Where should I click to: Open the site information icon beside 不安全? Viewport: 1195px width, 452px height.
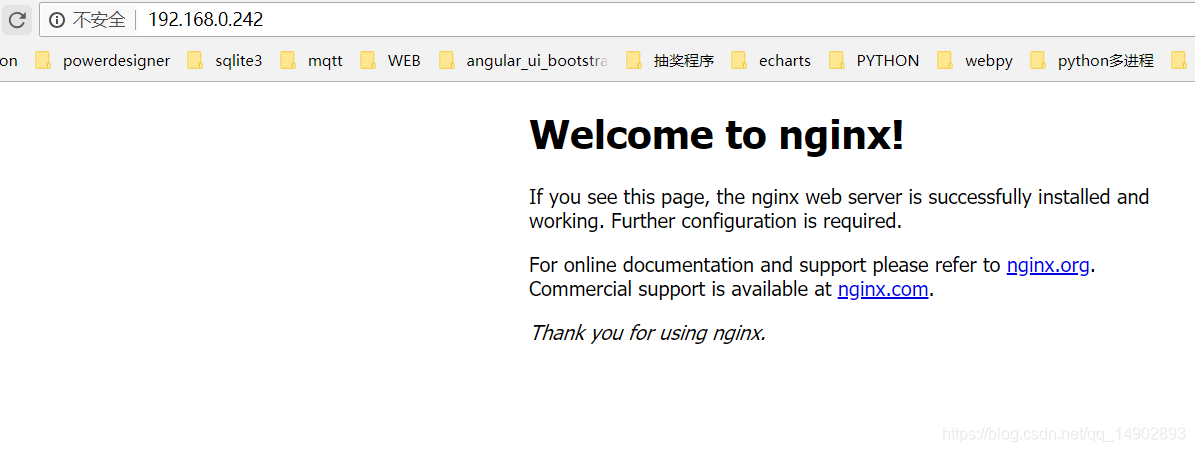click(x=56, y=20)
